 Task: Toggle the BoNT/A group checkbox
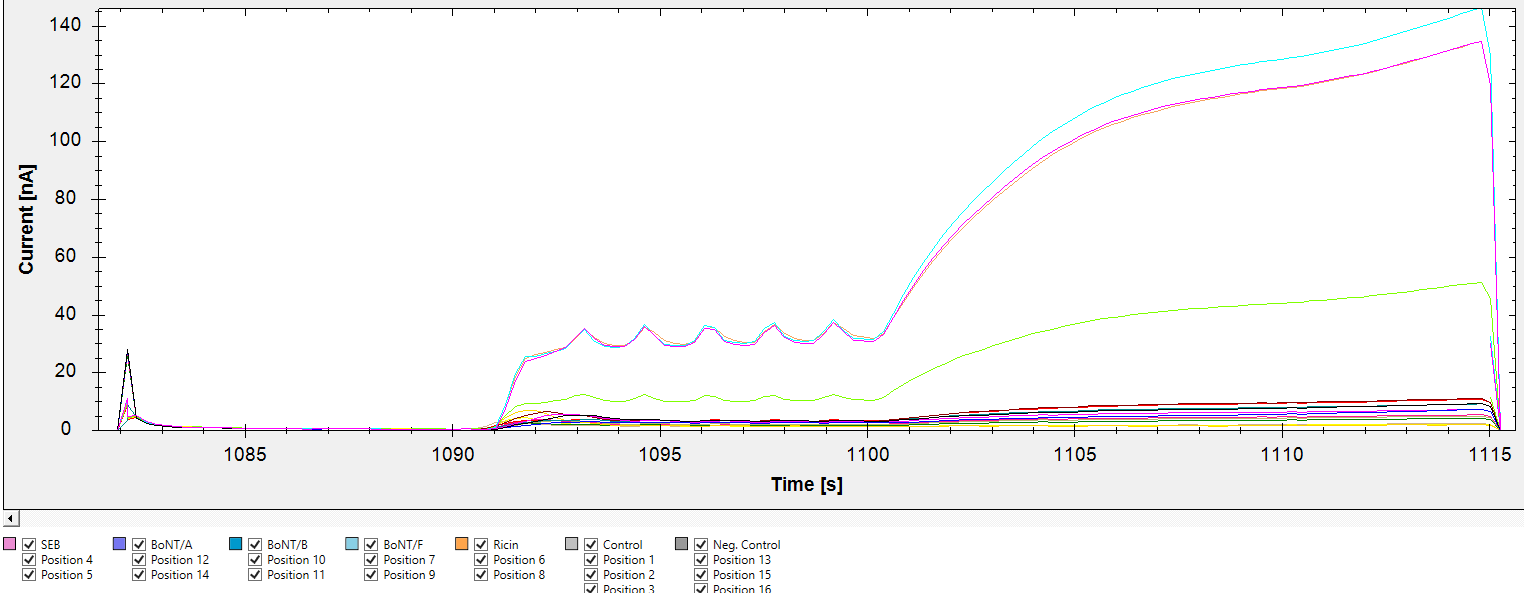139,545
